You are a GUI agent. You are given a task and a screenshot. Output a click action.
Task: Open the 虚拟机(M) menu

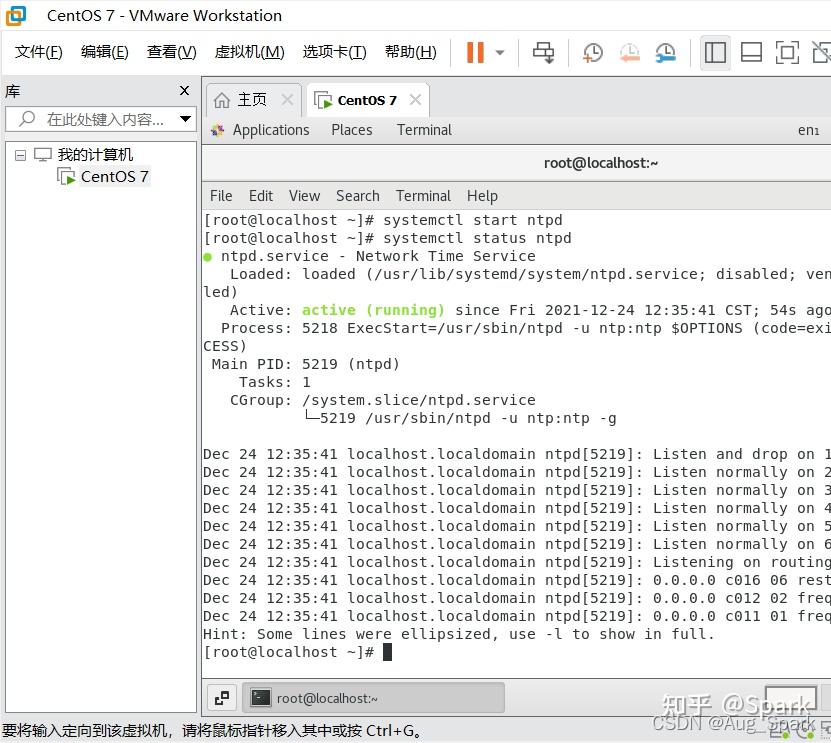coord(249,51)
